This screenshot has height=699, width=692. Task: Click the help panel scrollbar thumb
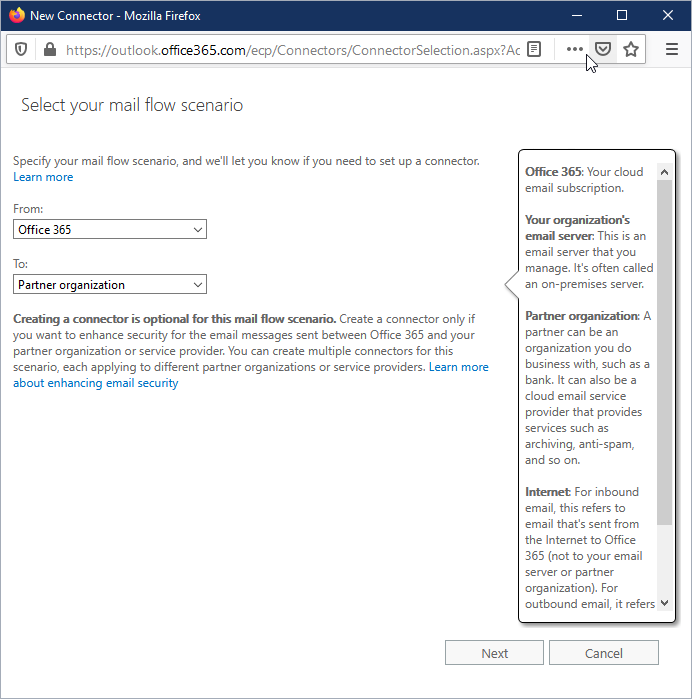[x=664, y=352]
